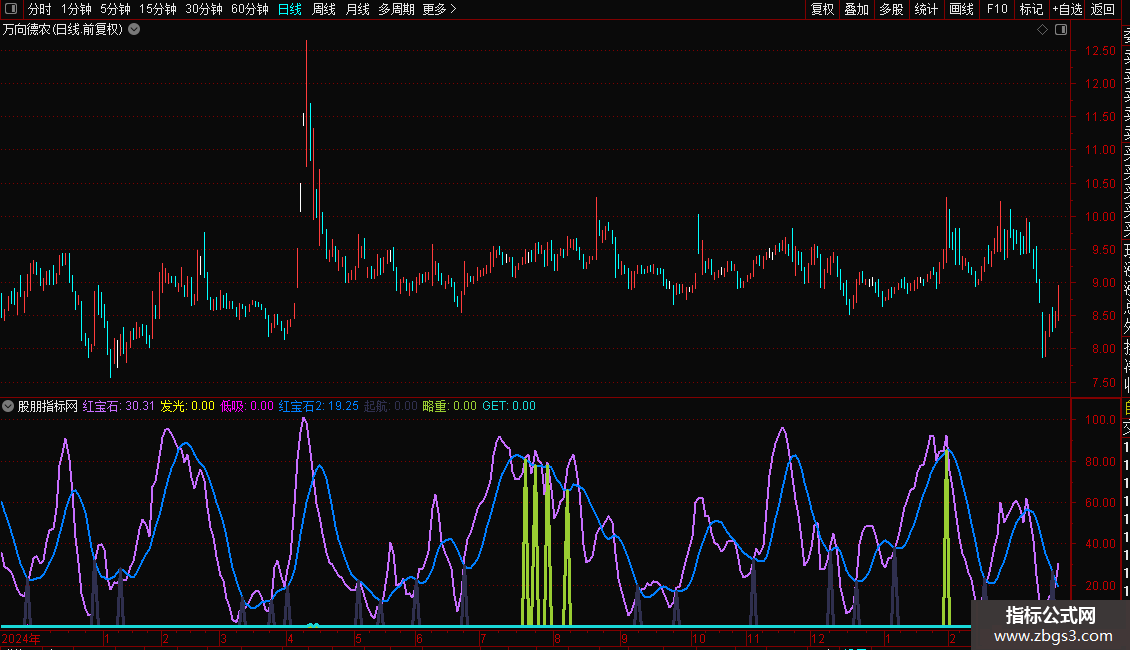Toggle the right side panel icon
1130x650 pixels.
pyautogui.click(x=1061, y=30)
